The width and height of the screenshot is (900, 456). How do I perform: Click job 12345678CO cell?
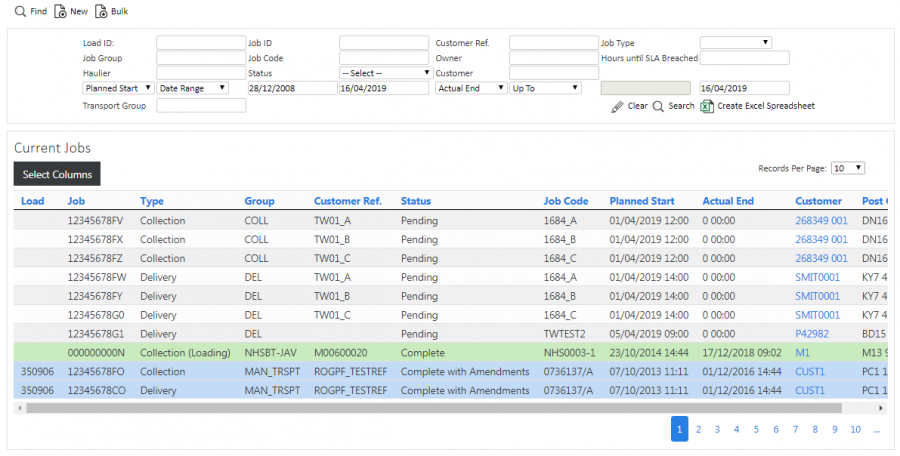coord(96,391)
